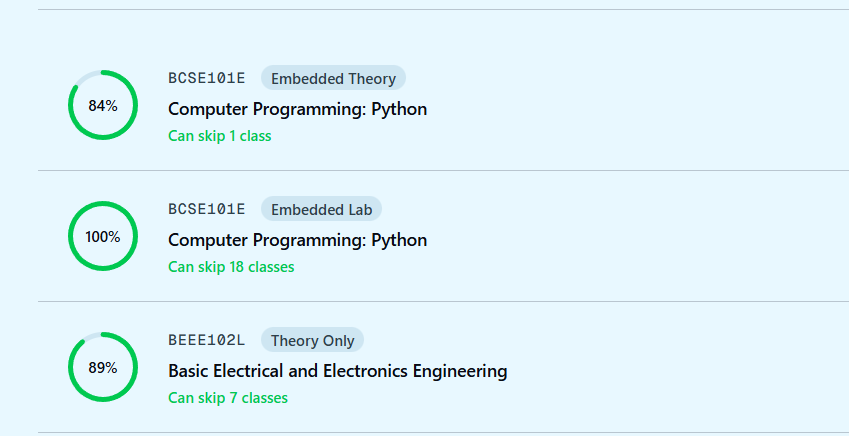
Task: Click the 'Can skip 7 classes' text
Action: pyautogui.click(x=227, y=398)
